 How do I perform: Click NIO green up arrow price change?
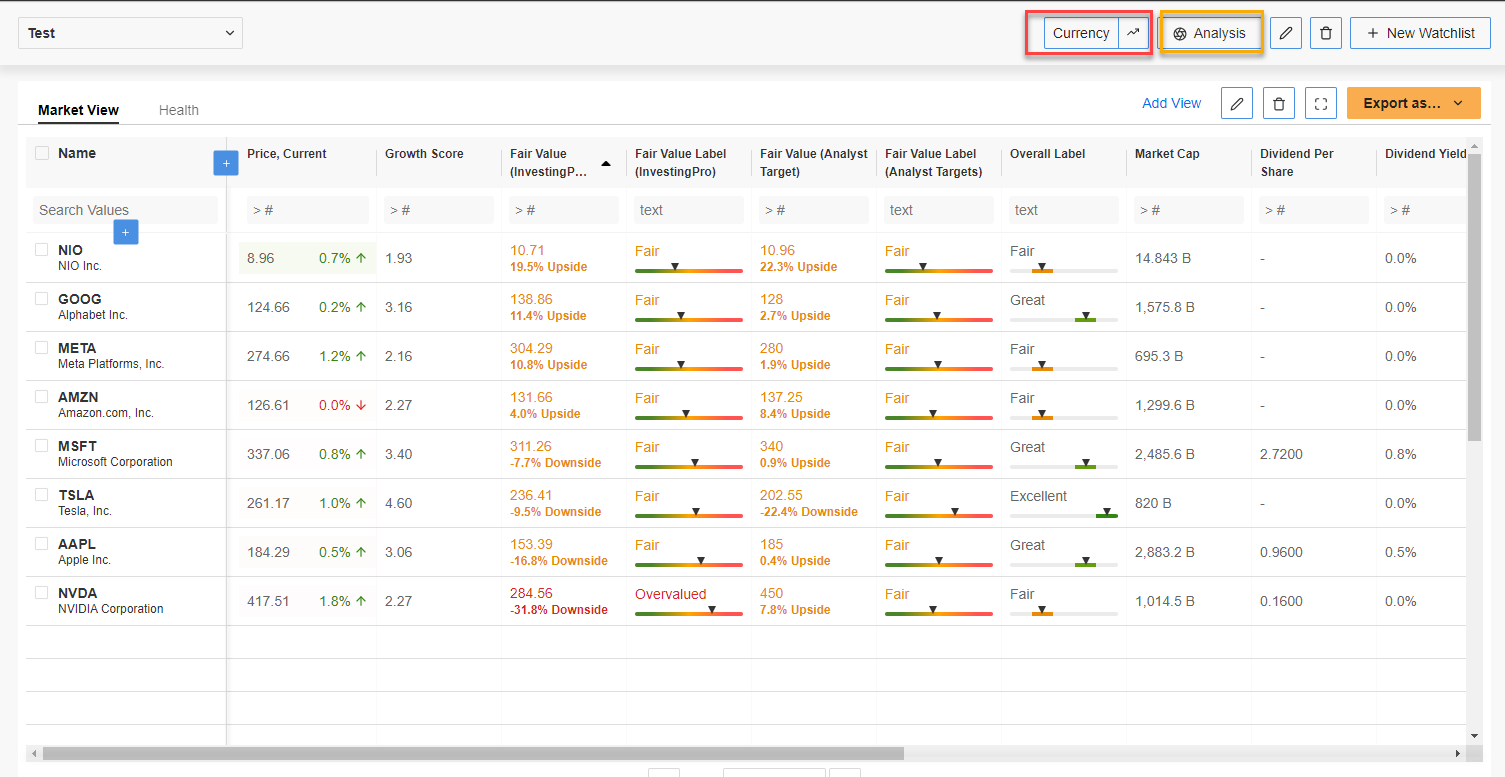(x=361, y=258)
